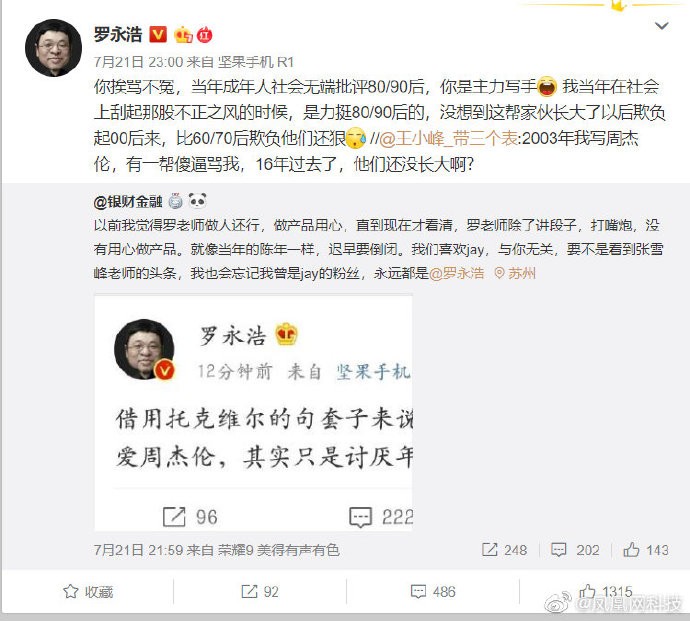
Task: Open the @王小峰_带三个表 mention link
Action: tap(449, 139)
